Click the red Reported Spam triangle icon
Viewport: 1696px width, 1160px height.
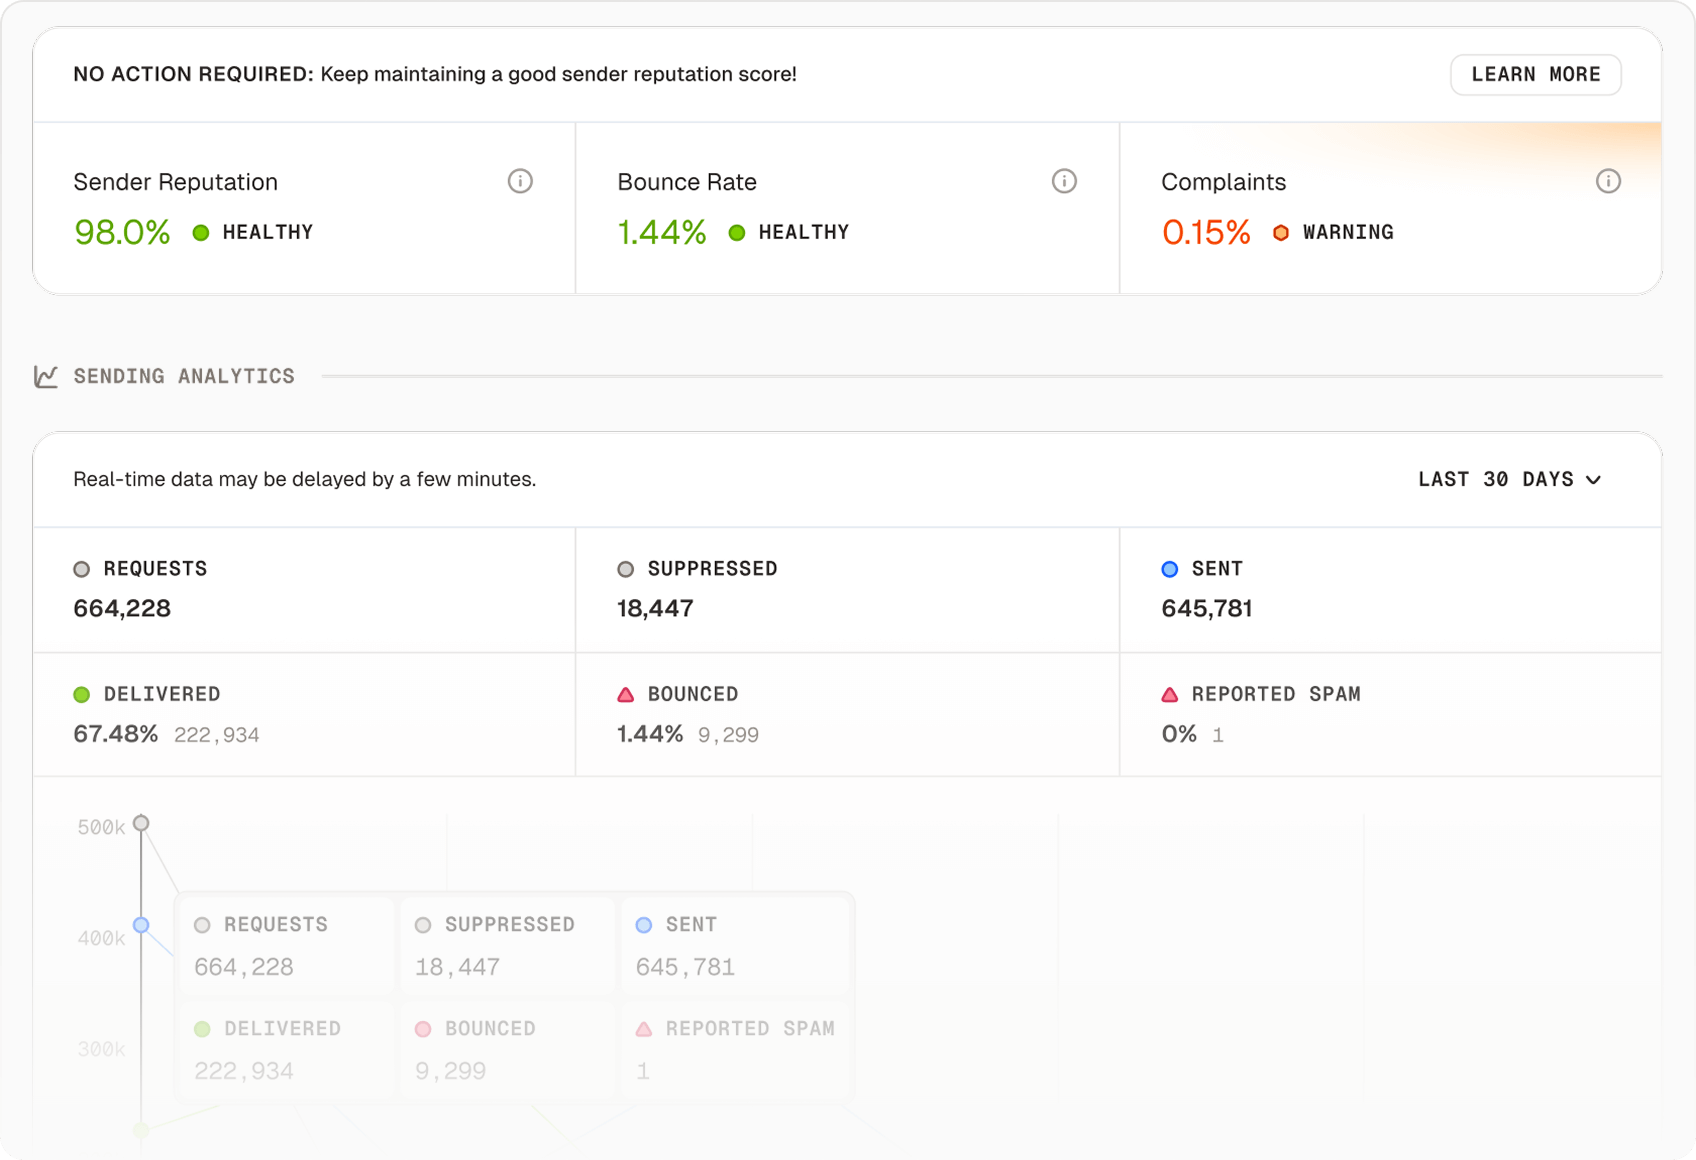click(x=1168, y=693)
